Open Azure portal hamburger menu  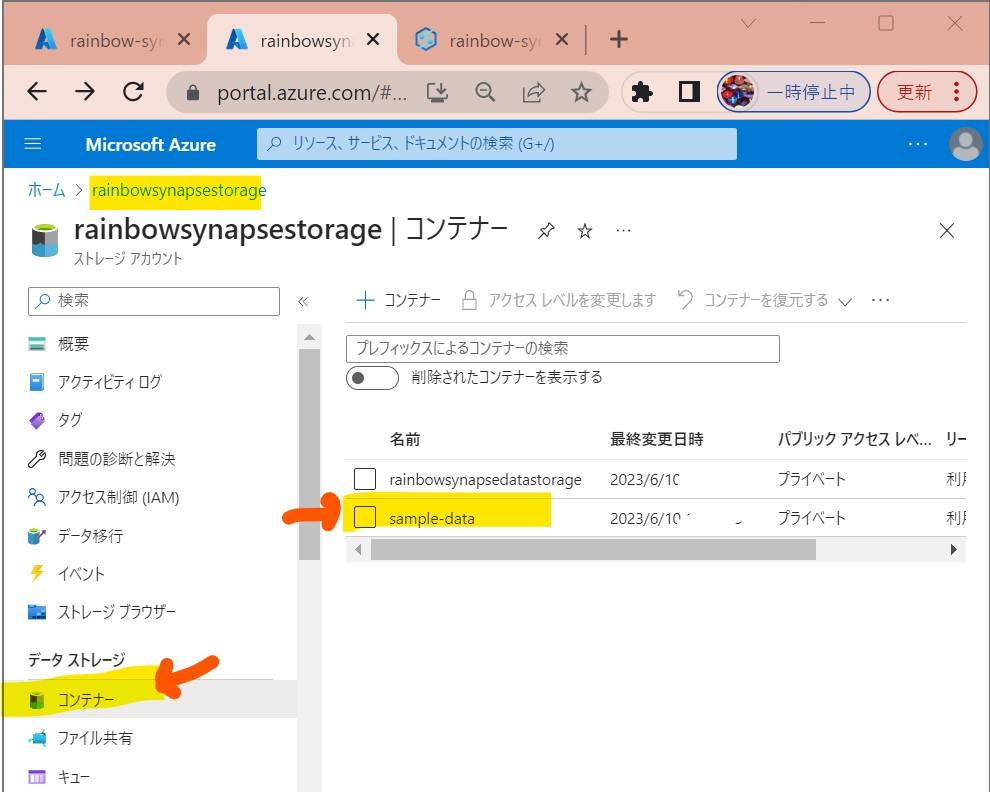coord(33,144)
